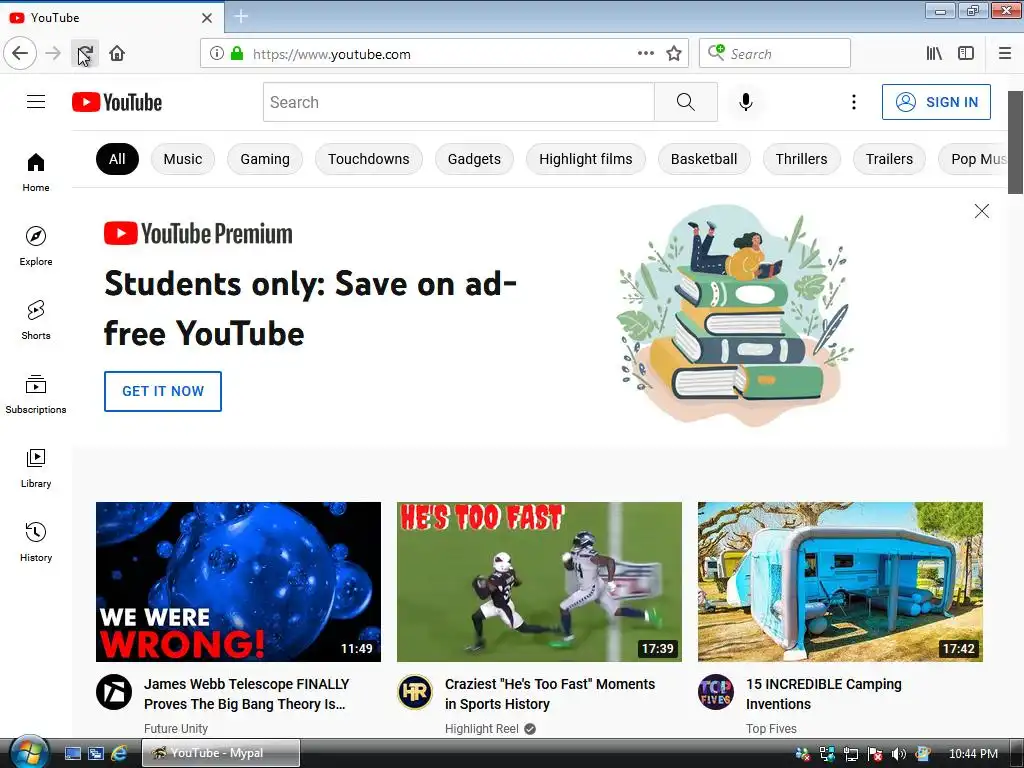1024x768 pixels.
Task: Visit the Future Unity channel name
Action: tap(176, 728)
